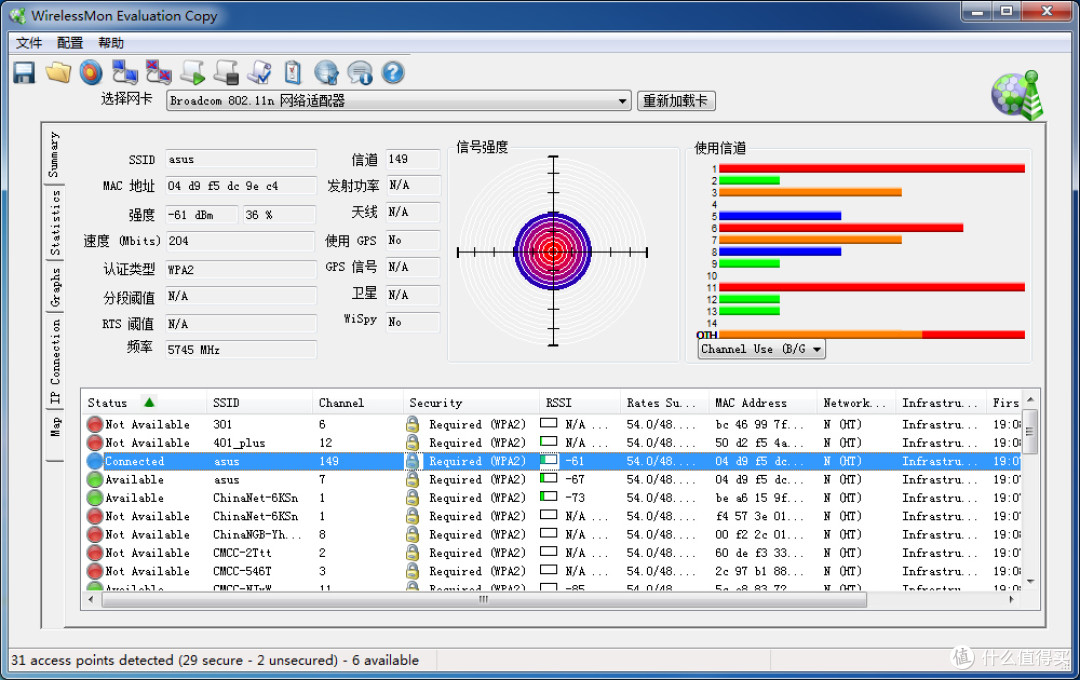Click the blue channel 5 usage bar
Image resolution: width=1080 pixels, height=680 pixels.
(780, 216)
